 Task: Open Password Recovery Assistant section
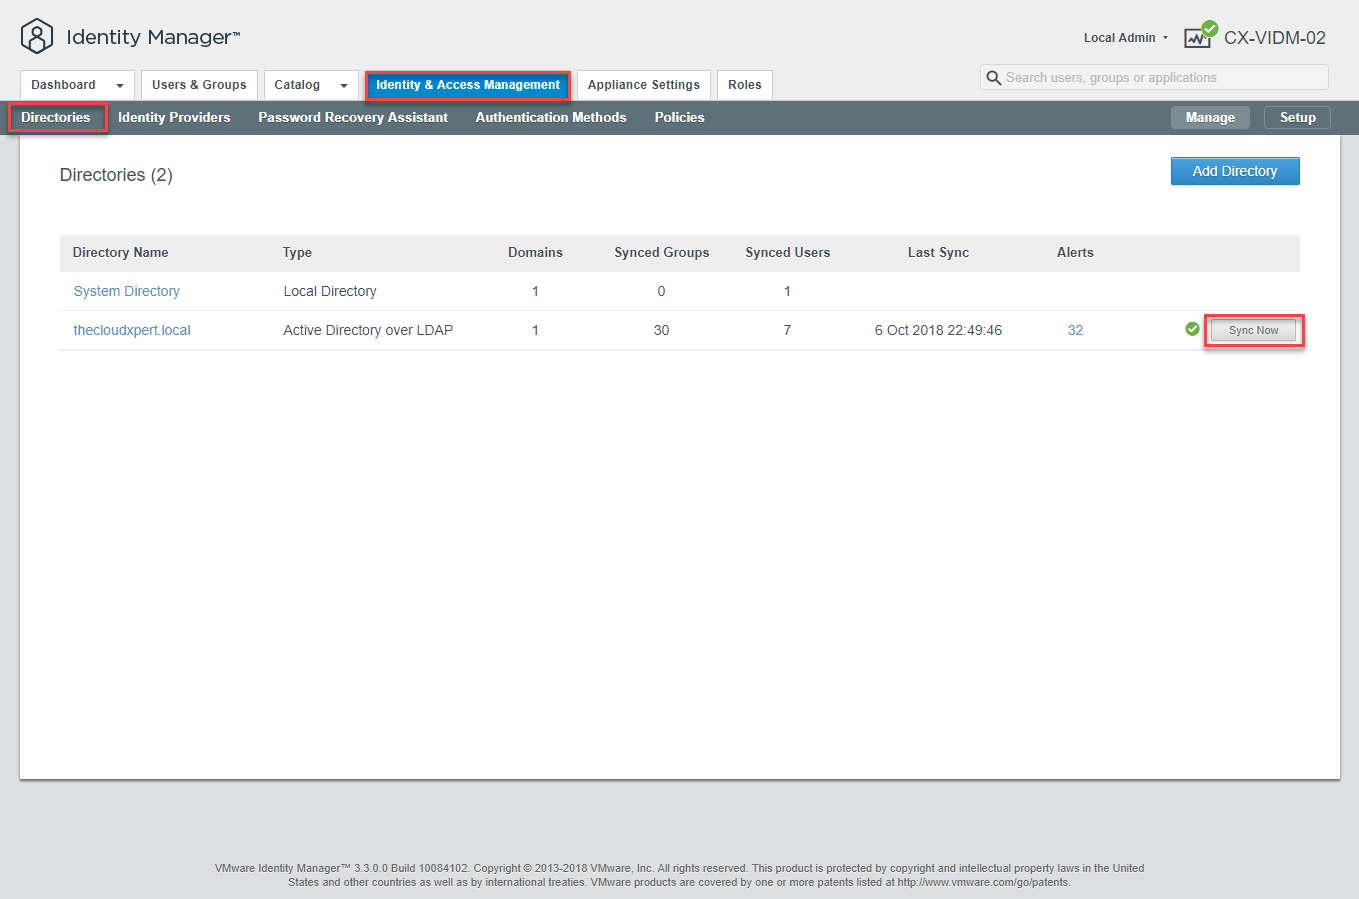(x=353, y=117)
